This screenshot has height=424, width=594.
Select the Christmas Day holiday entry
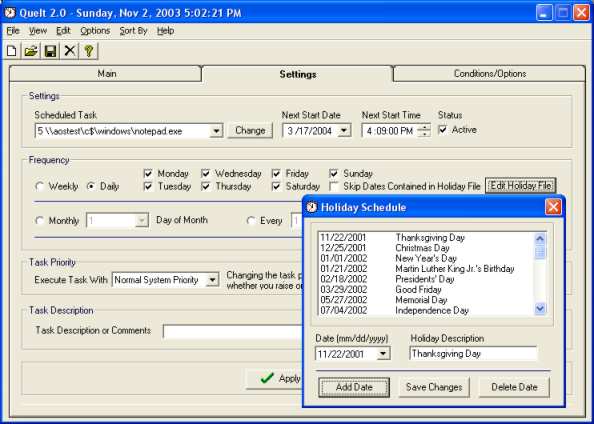click(x=426, y=248)
